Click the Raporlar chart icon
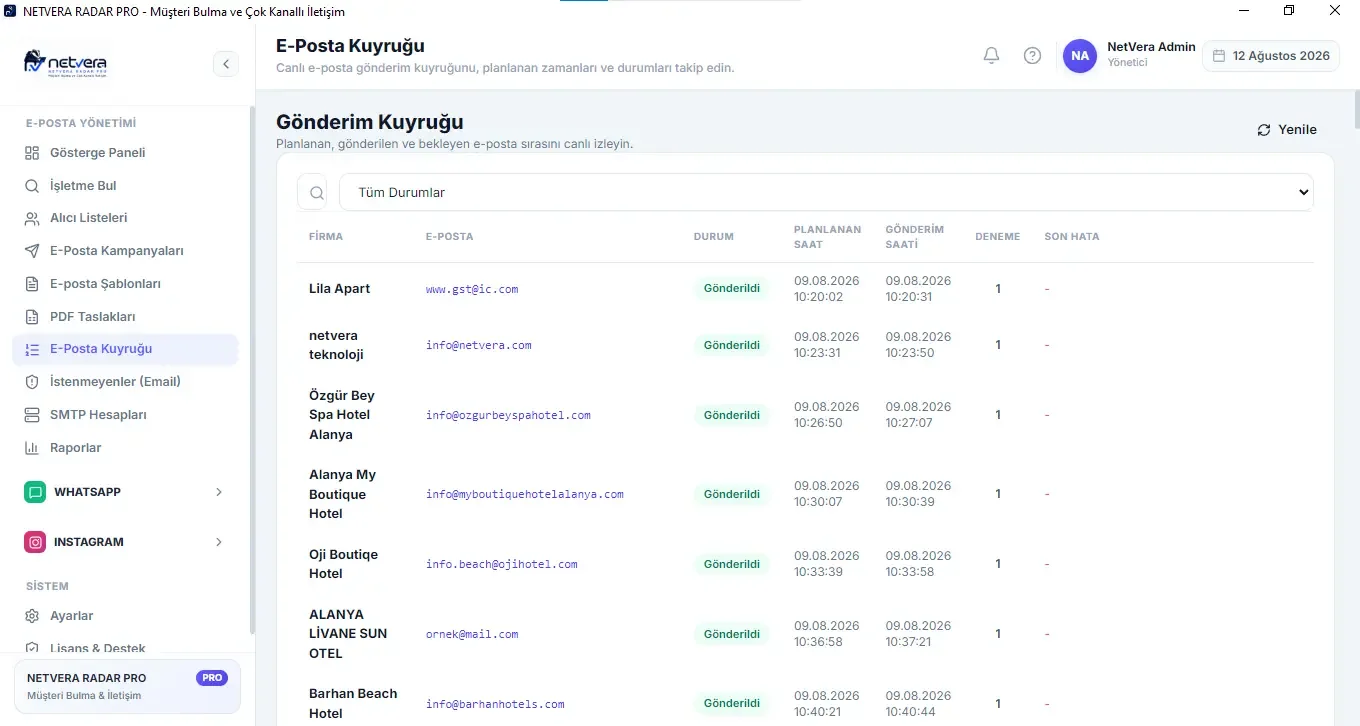The image size is (1360, 726). (32, 448)
